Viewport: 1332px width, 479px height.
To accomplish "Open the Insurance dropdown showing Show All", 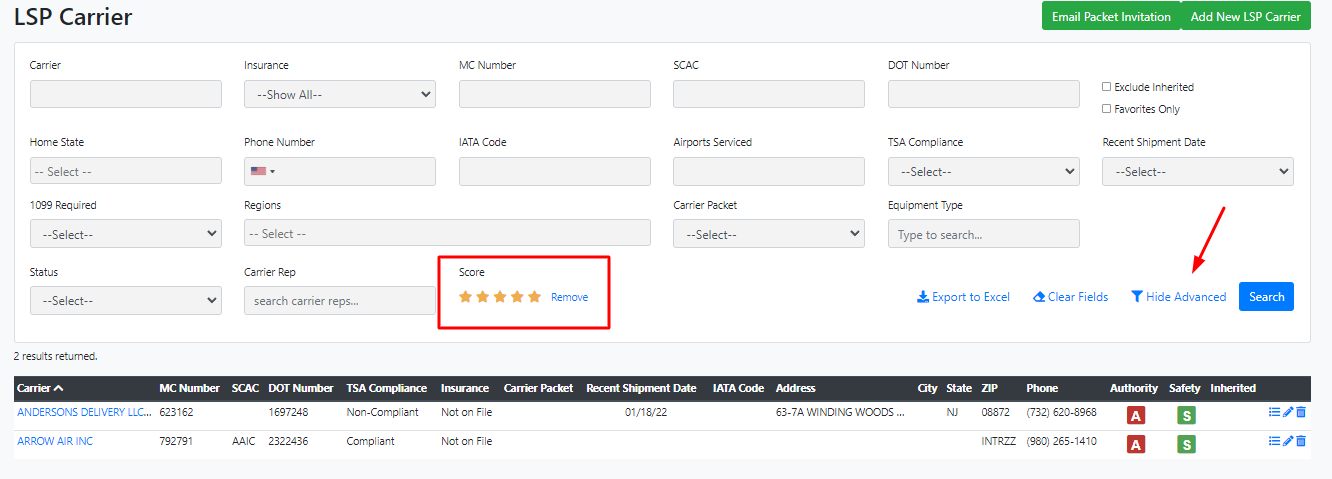I will (340, 94).
